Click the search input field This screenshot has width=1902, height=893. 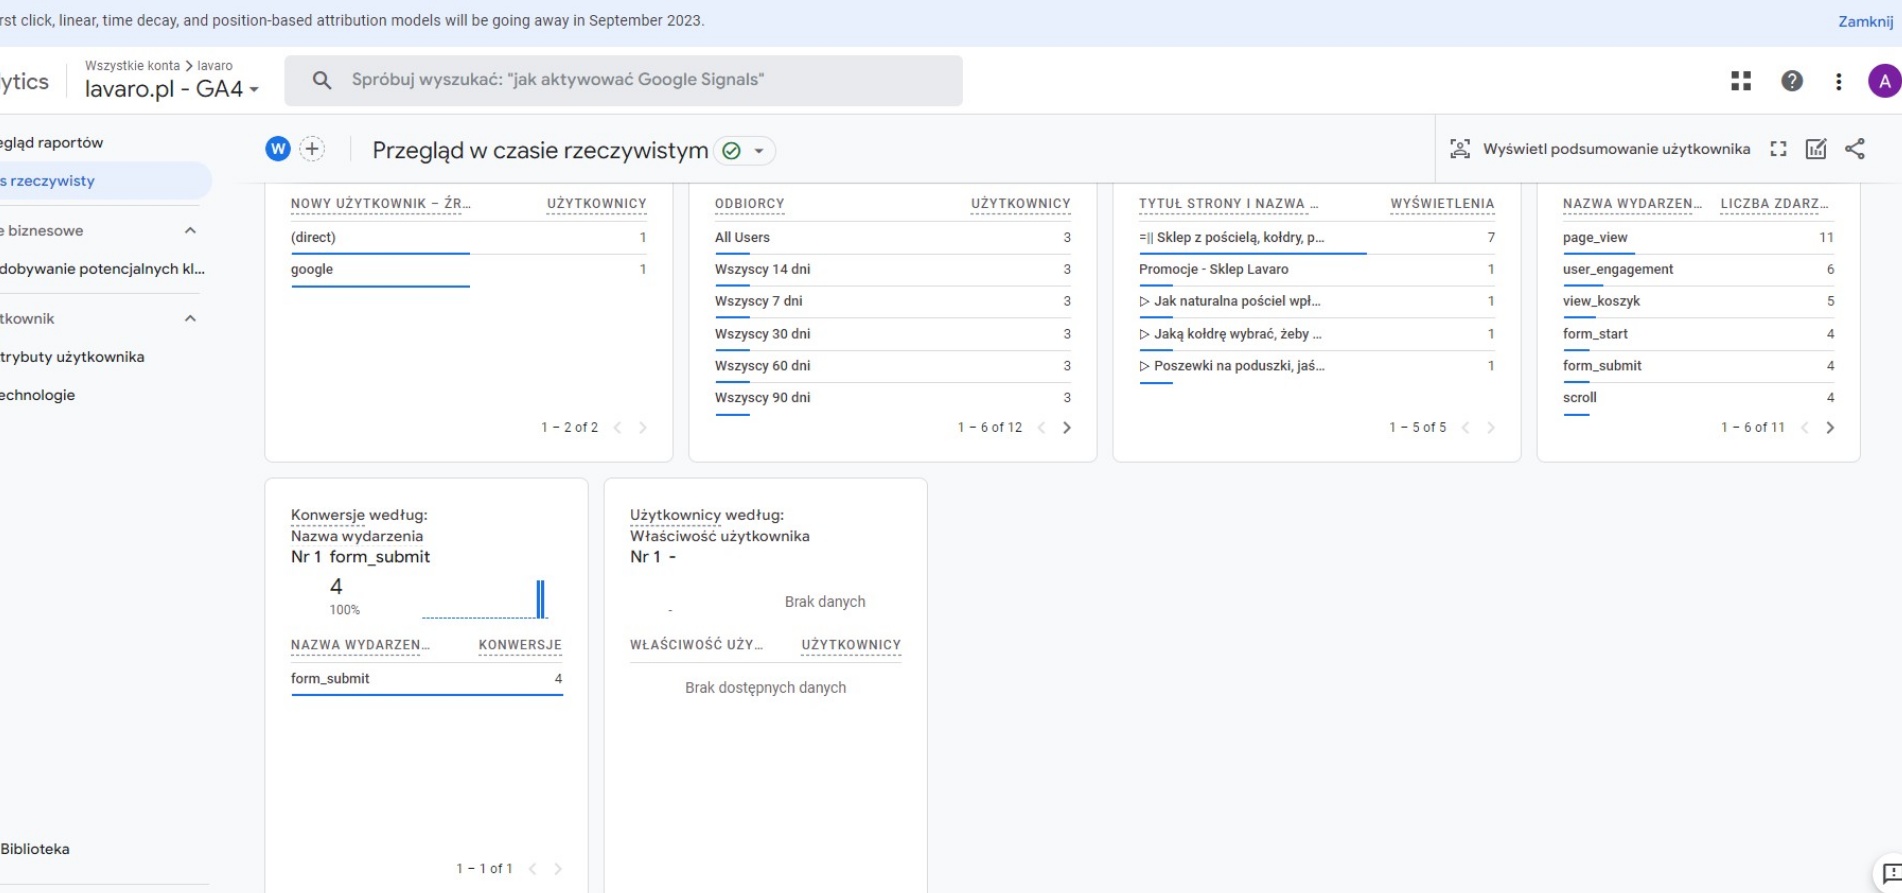point(640,80)
